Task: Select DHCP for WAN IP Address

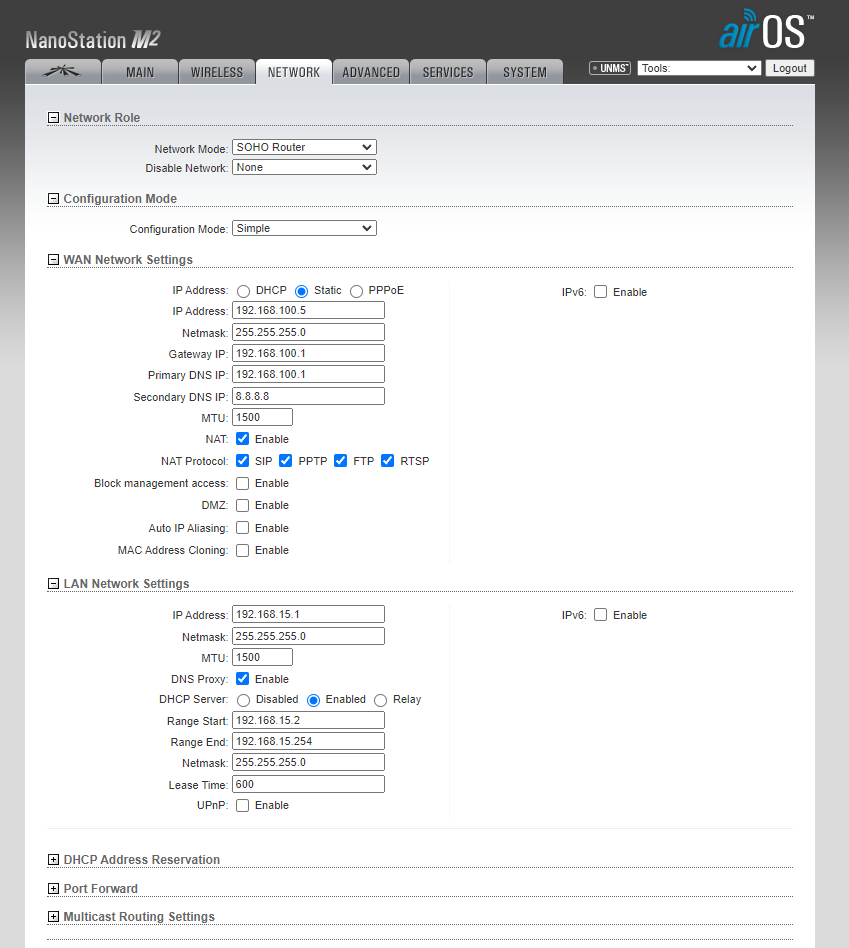Action: click(x=244, y=291)
